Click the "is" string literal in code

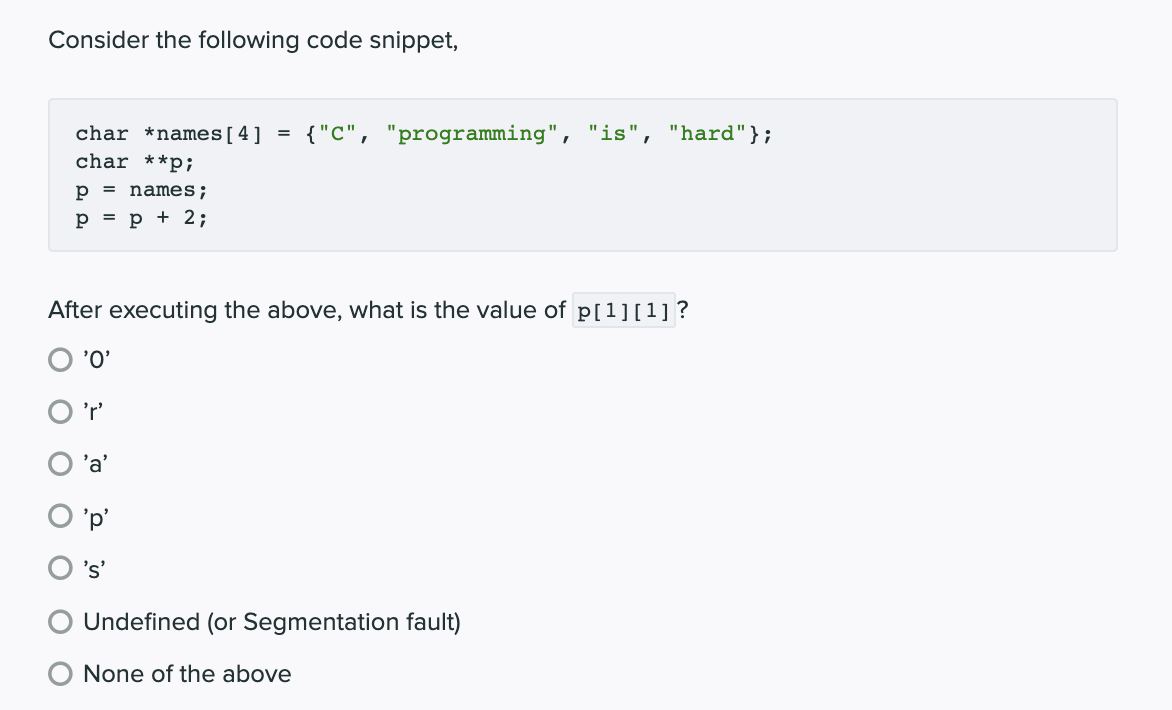tap(613, 134)
